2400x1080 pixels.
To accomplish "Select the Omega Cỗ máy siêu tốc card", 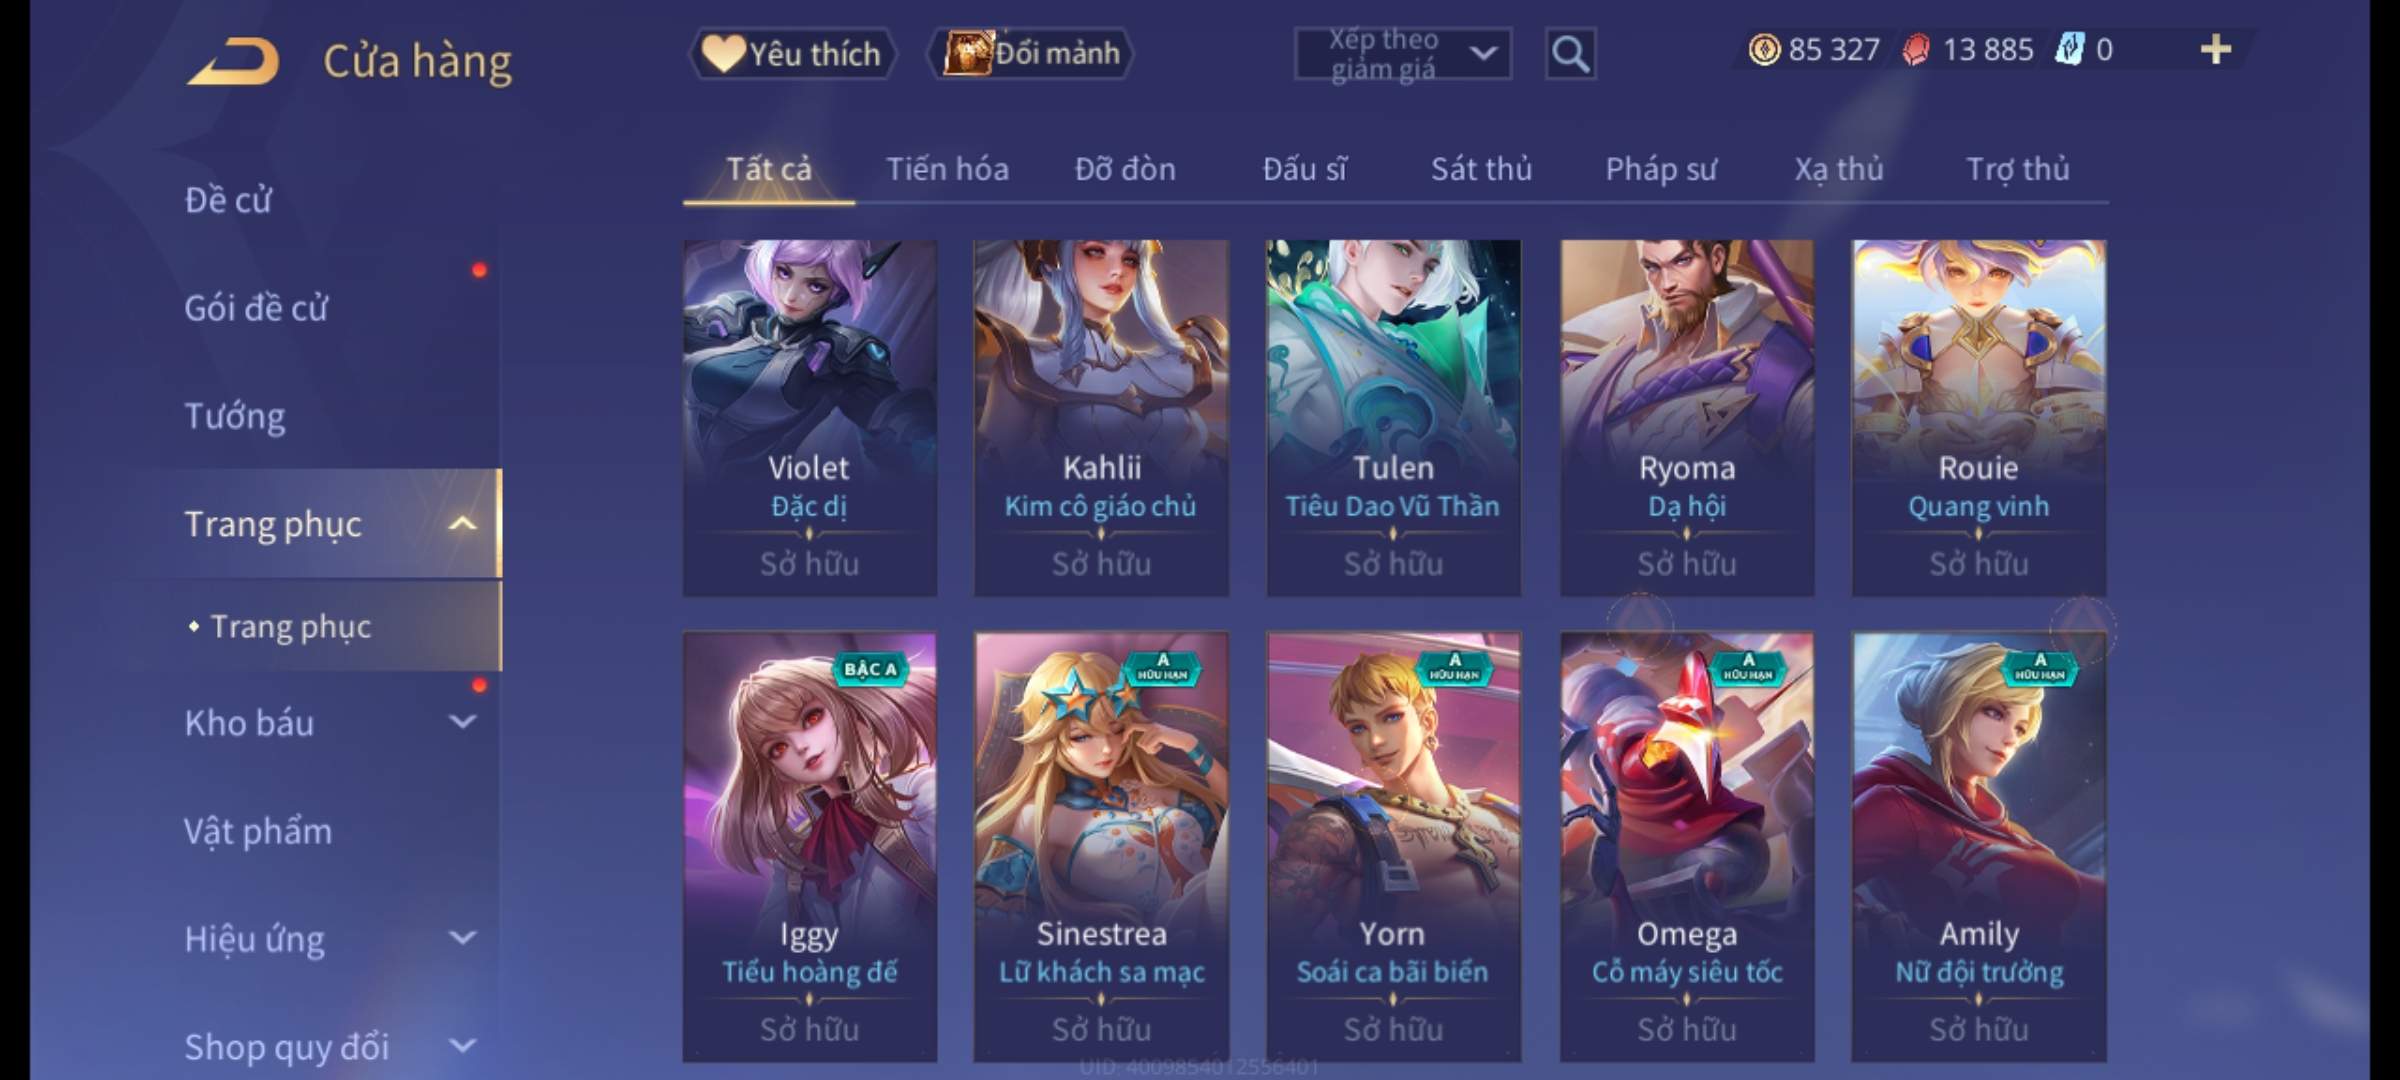I will point(1687,847).
